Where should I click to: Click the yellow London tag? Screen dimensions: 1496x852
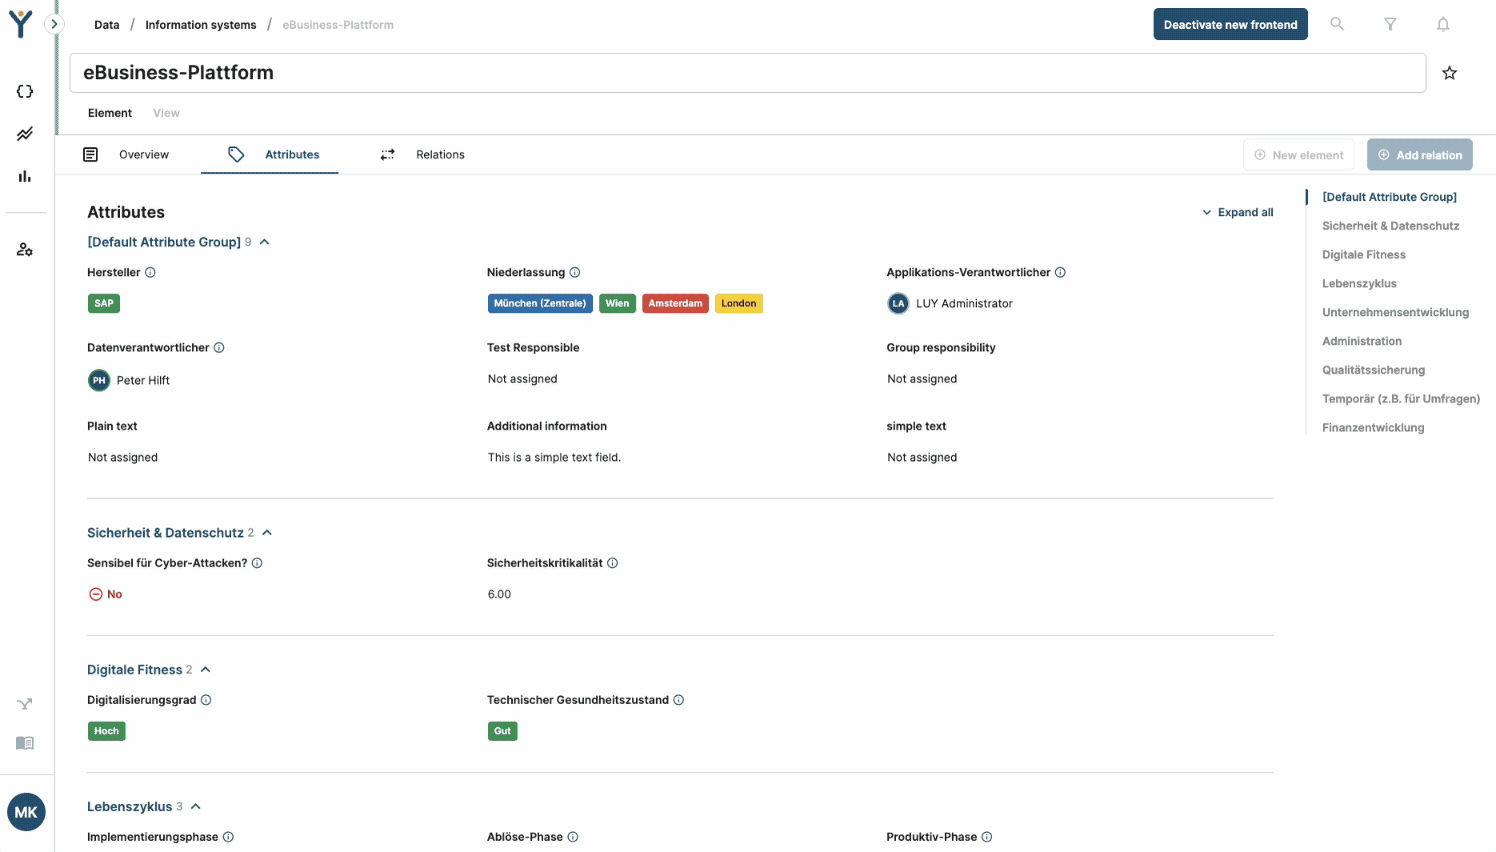738,303
